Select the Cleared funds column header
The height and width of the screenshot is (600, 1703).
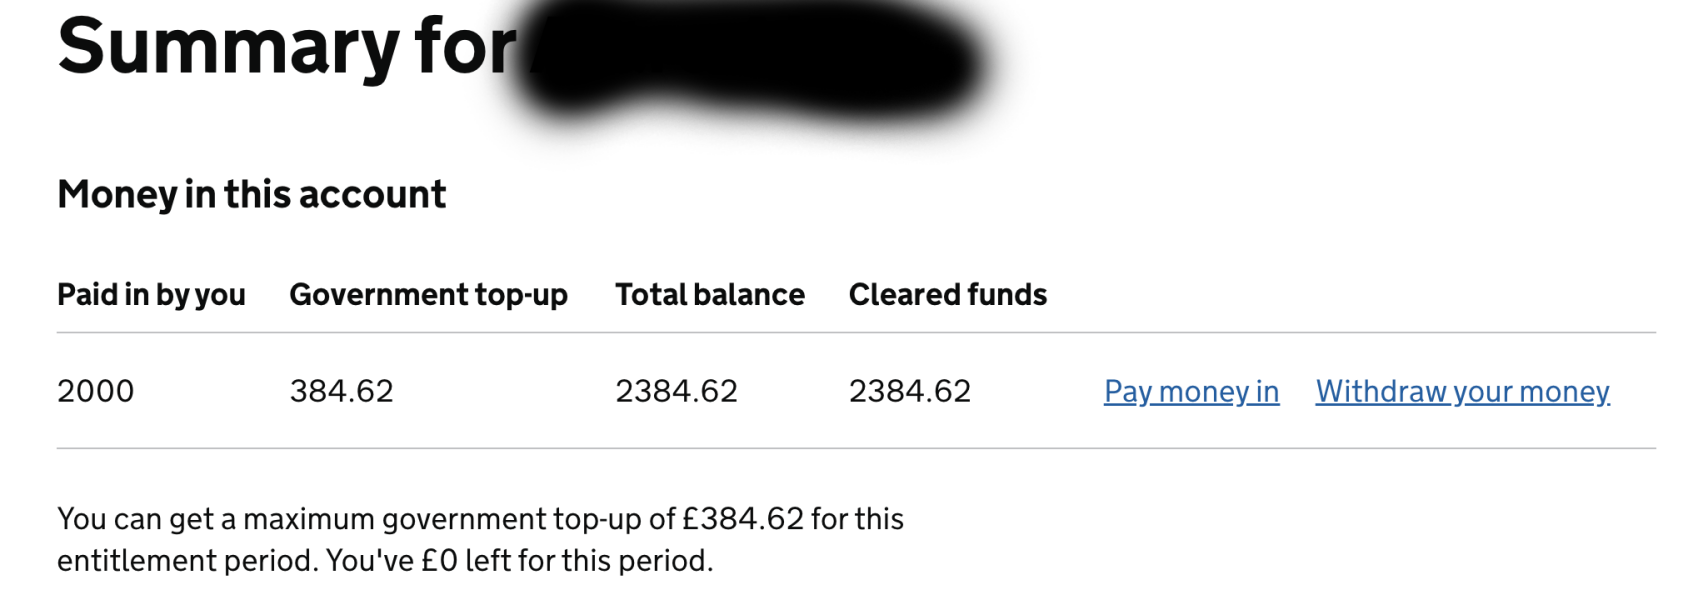[947, 295]
